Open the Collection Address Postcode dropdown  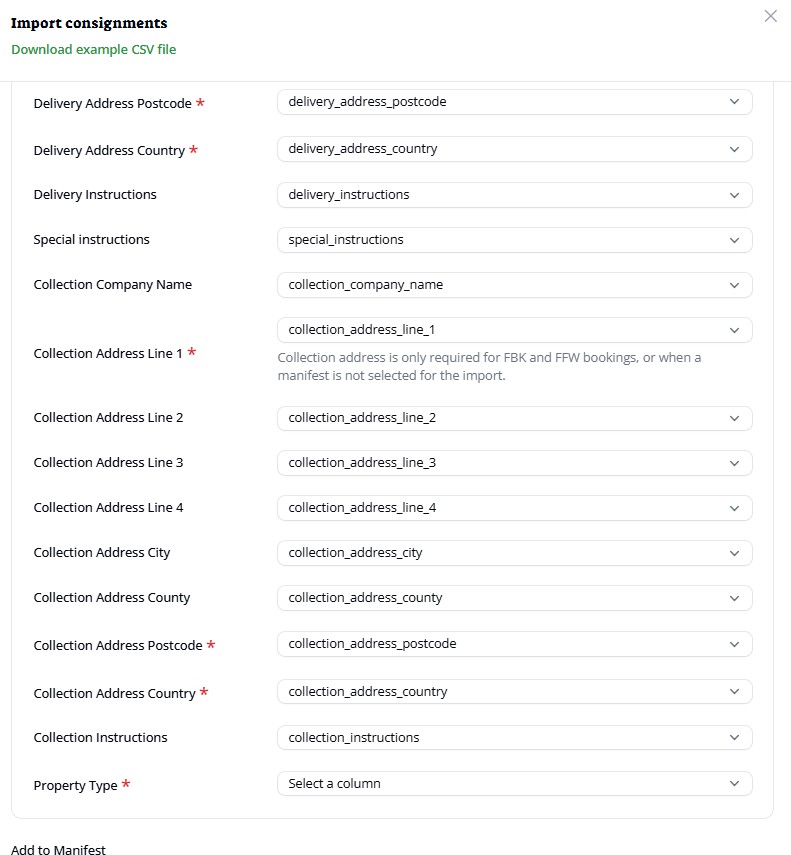pos(514,644)
